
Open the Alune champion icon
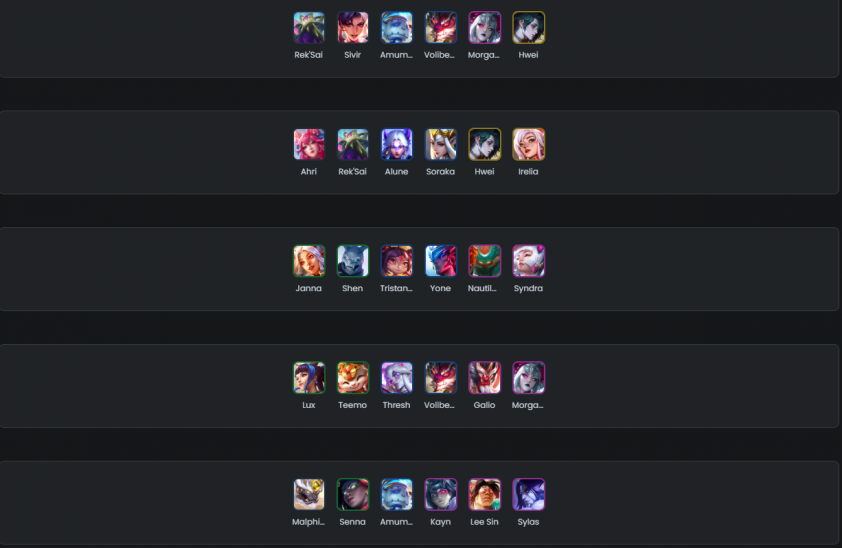397,144
